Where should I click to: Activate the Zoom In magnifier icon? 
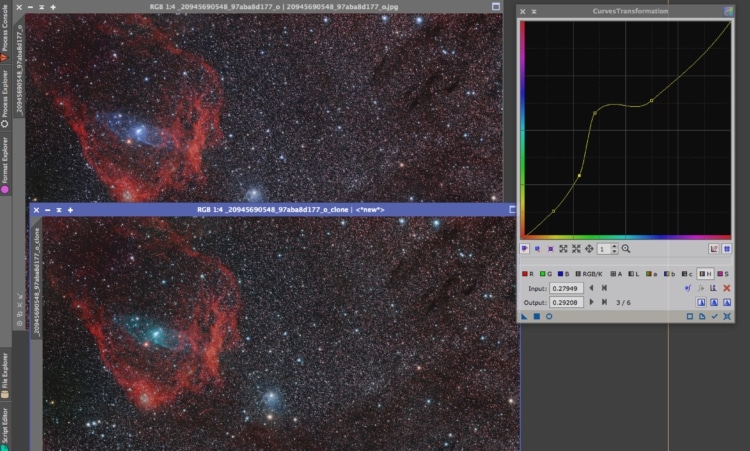pyautogui.click(x=626, y=249)
